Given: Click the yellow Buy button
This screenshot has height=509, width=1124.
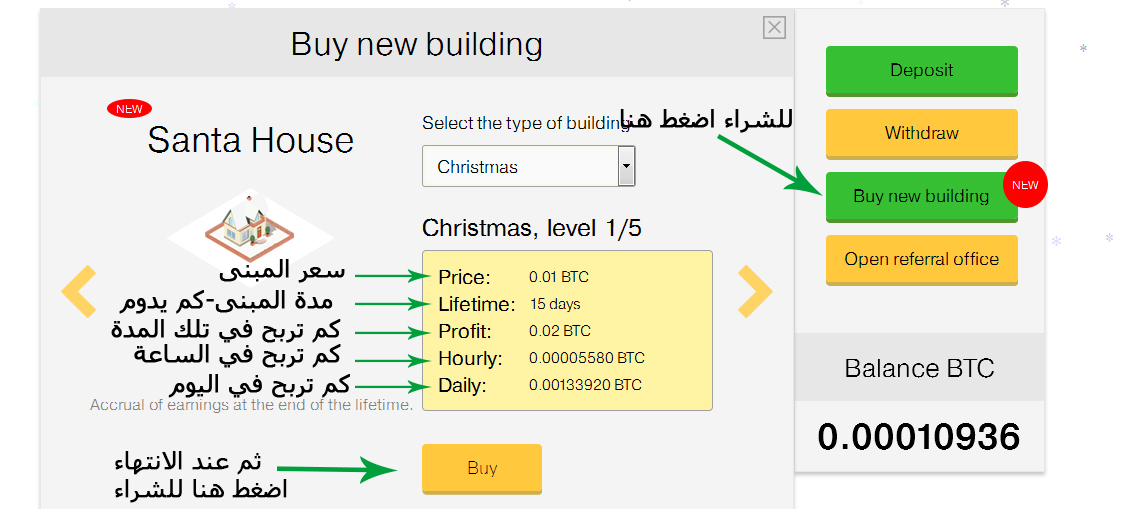Looking at the screenshot, I should [x=482, y=469].
